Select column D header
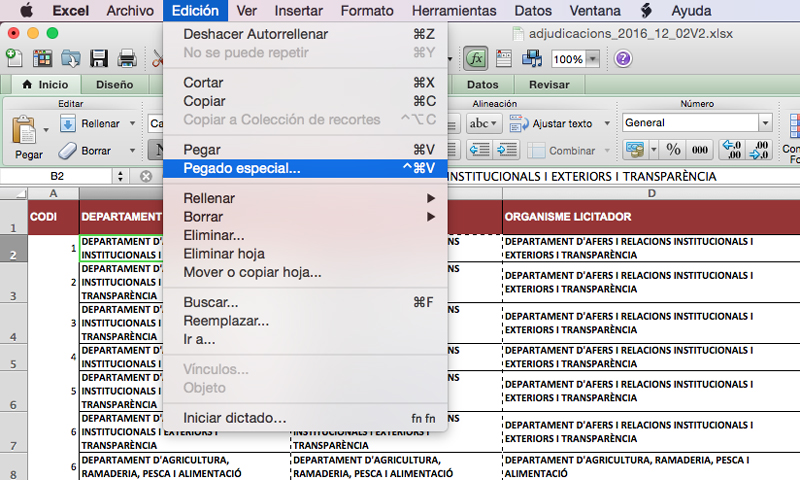800x480 pixels. click(651, 193)
